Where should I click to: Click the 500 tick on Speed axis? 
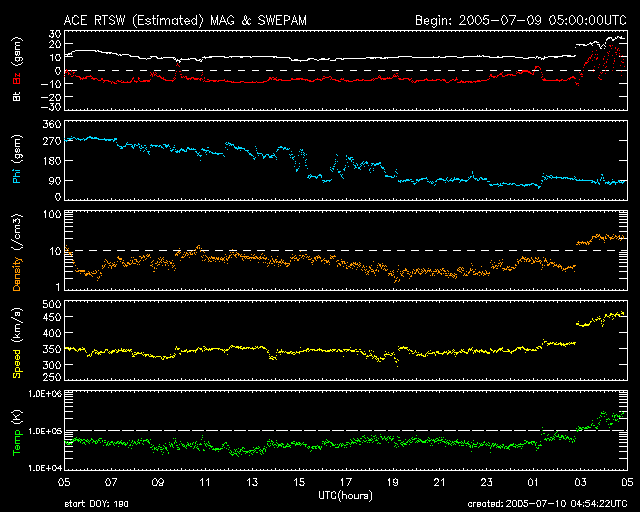[x=51, y=303]
